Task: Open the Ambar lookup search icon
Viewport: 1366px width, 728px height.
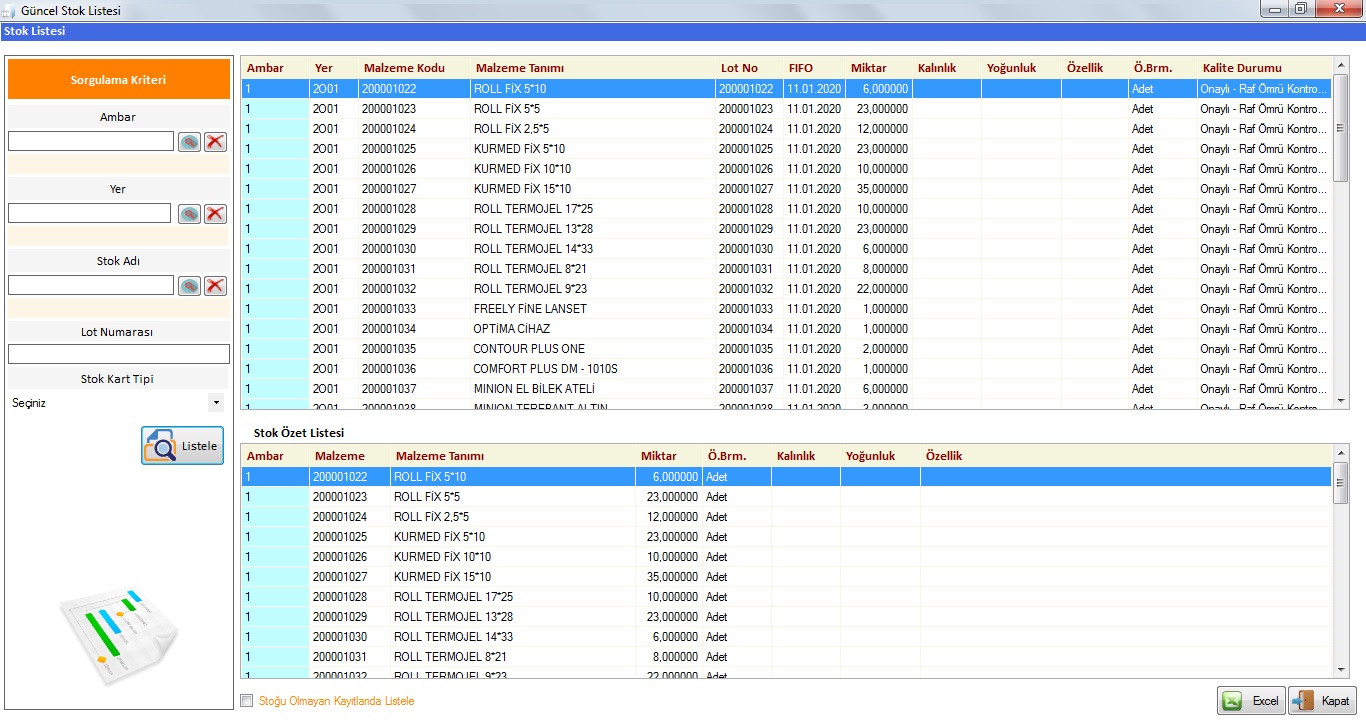Action: (190, 142)
